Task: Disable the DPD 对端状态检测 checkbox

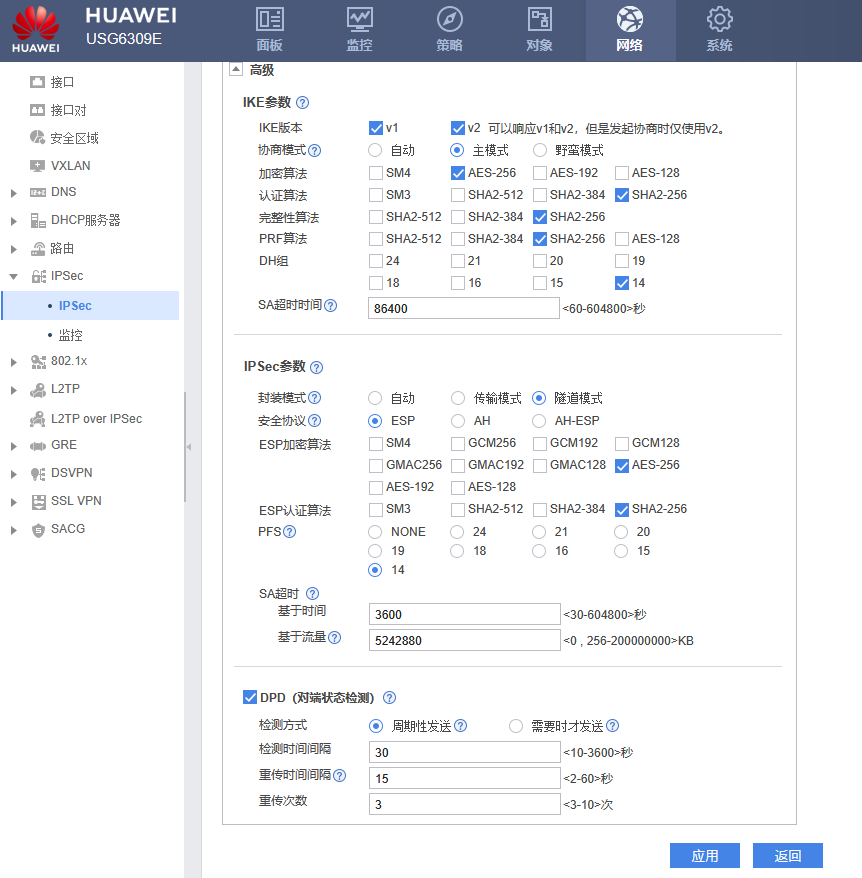Action: click(x=250, y=697)
